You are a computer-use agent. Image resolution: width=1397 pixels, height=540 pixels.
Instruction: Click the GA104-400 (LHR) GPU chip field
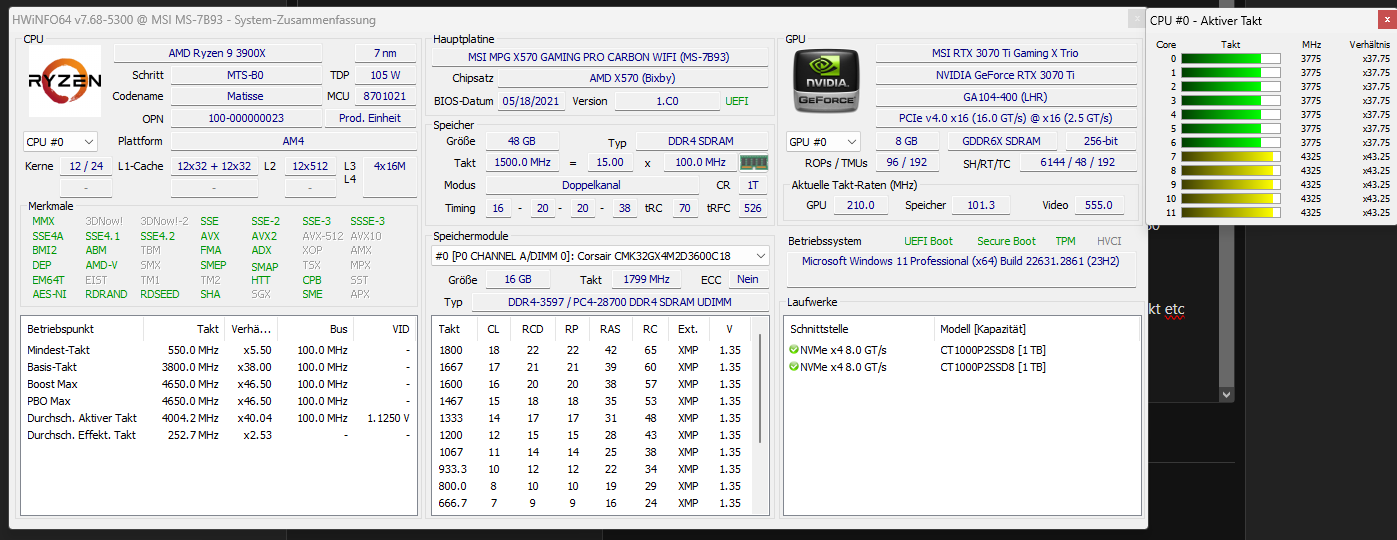(x=1006, y=97)
